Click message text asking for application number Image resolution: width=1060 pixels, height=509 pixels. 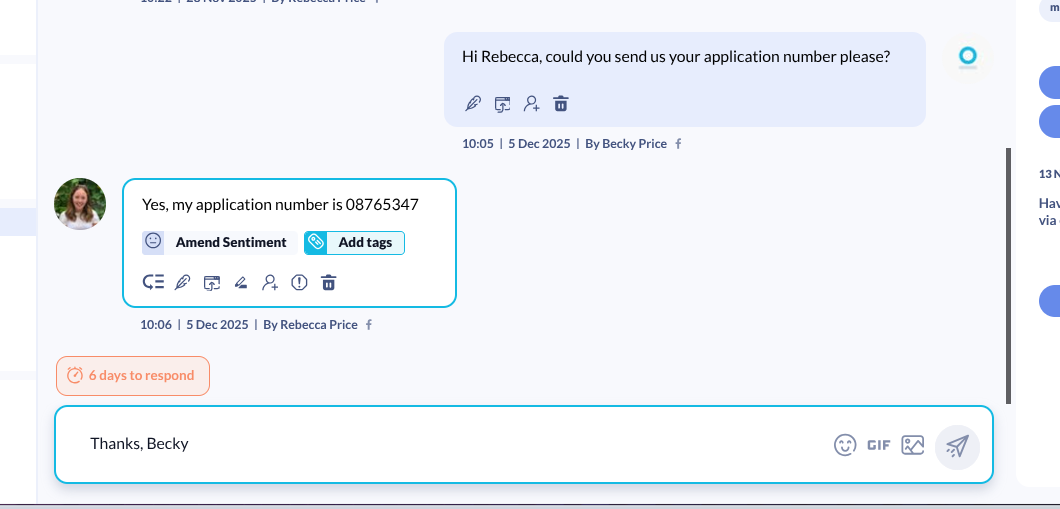tap(676, 57)
